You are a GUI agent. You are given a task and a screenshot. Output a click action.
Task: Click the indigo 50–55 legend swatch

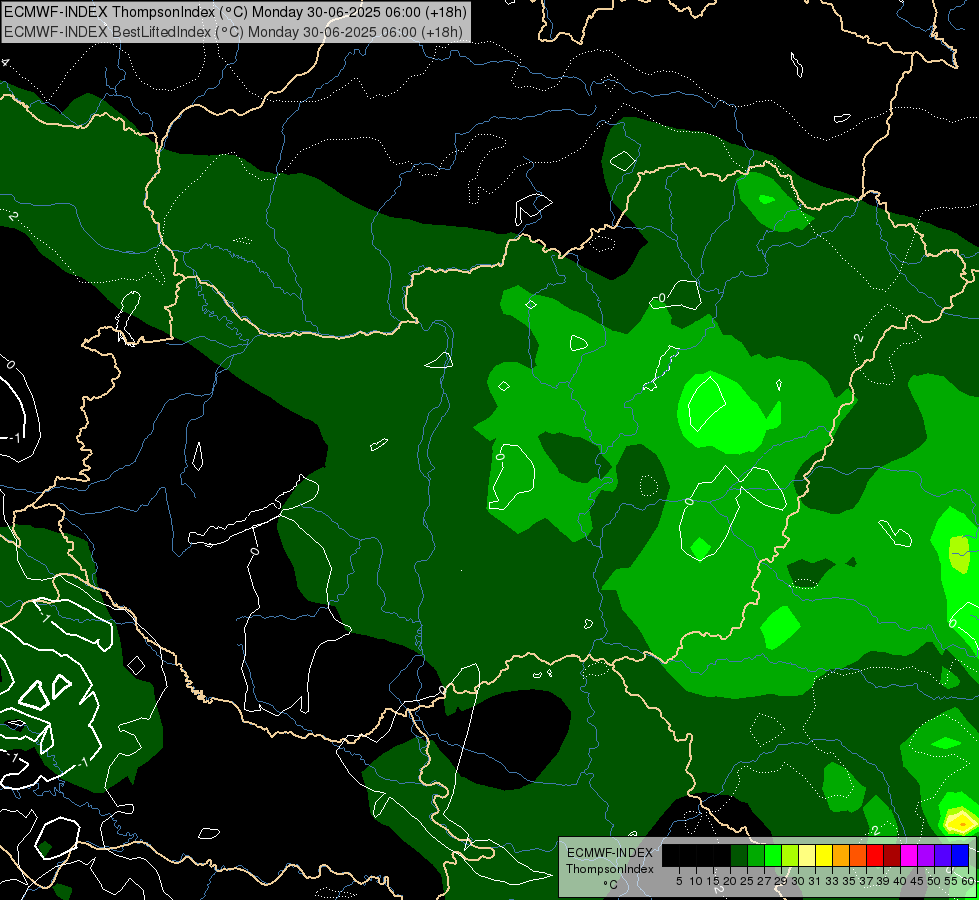943,855
